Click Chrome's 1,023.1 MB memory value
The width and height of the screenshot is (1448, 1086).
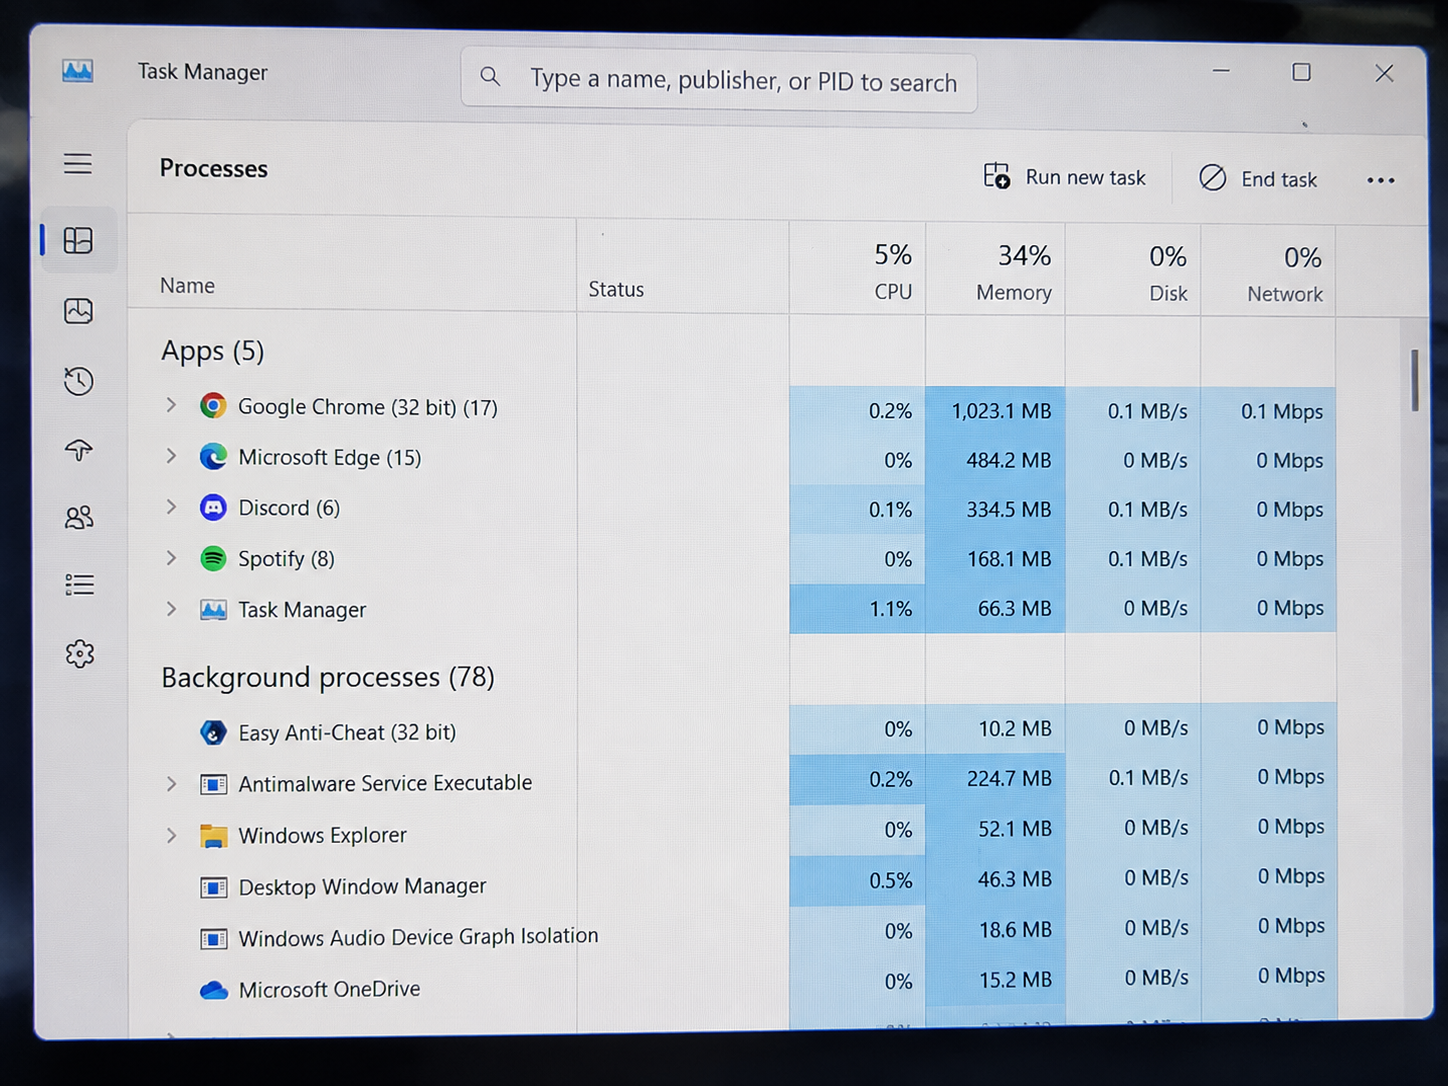(x=1001, y=411)
